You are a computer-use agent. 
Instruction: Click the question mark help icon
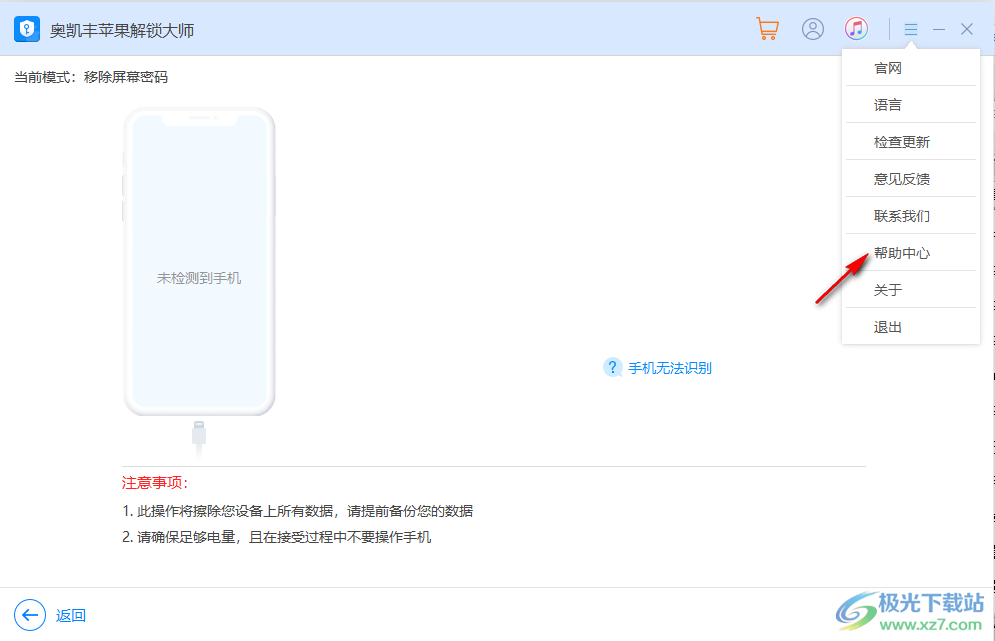(612, 367)
